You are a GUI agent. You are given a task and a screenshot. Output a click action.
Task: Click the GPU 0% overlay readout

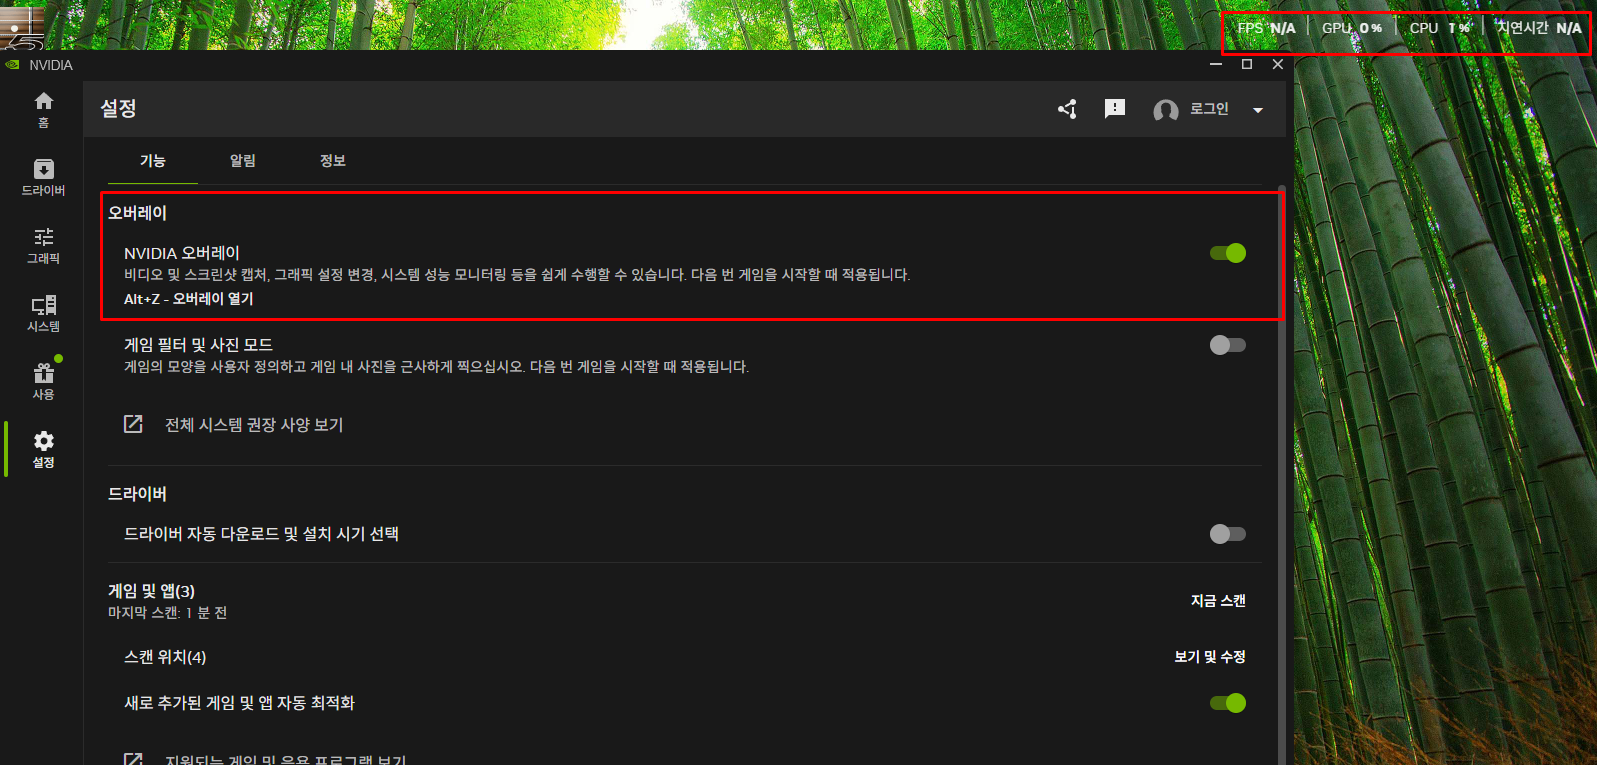pyautogui.click(x=1352, y=28)
